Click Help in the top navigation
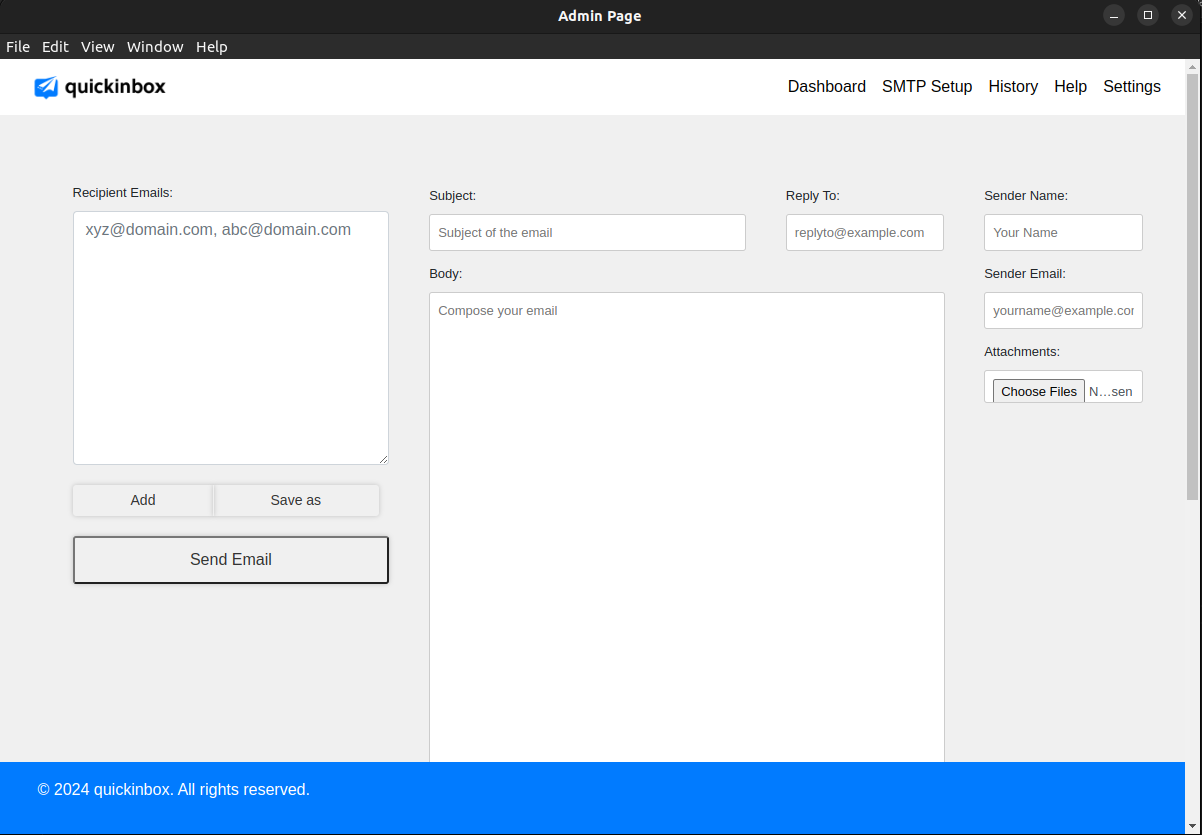1202x835 pixels. (x=1070, y=87)
